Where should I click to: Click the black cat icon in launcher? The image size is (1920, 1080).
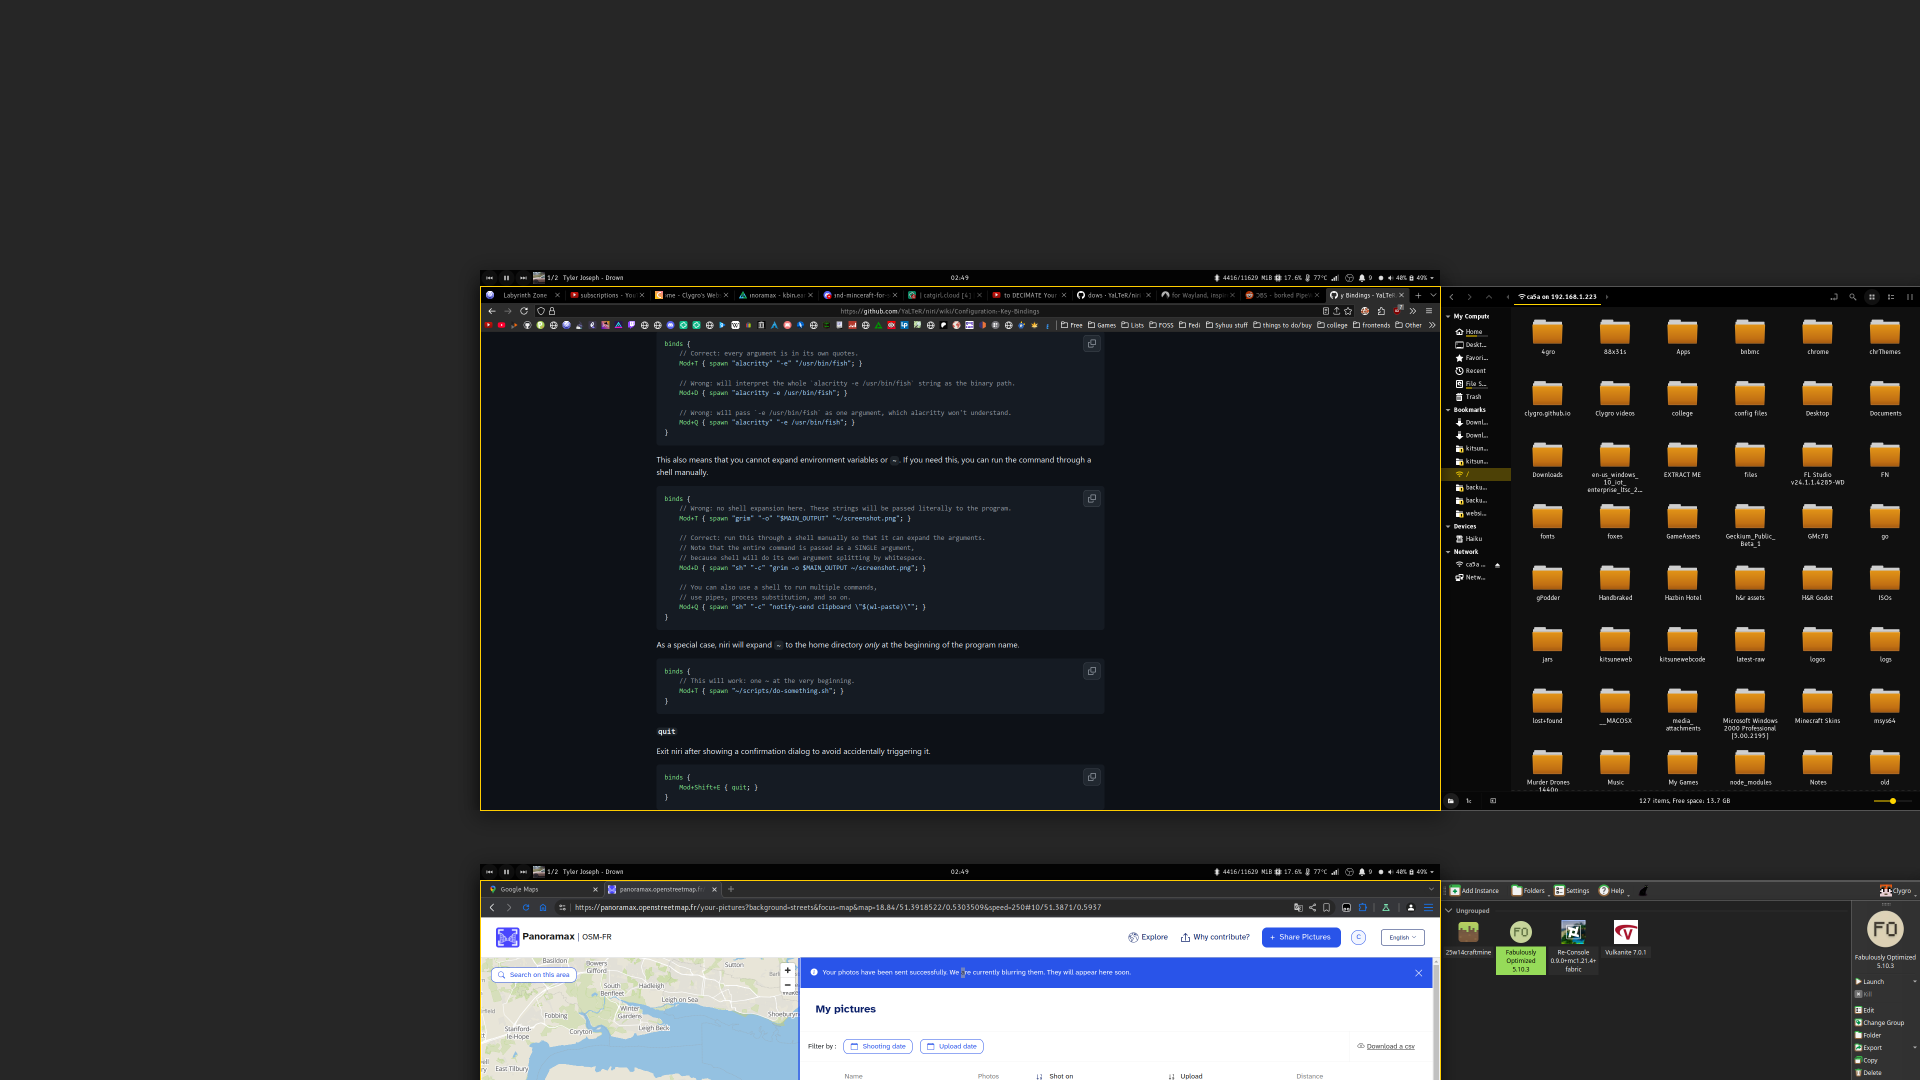coord(1643,890)
